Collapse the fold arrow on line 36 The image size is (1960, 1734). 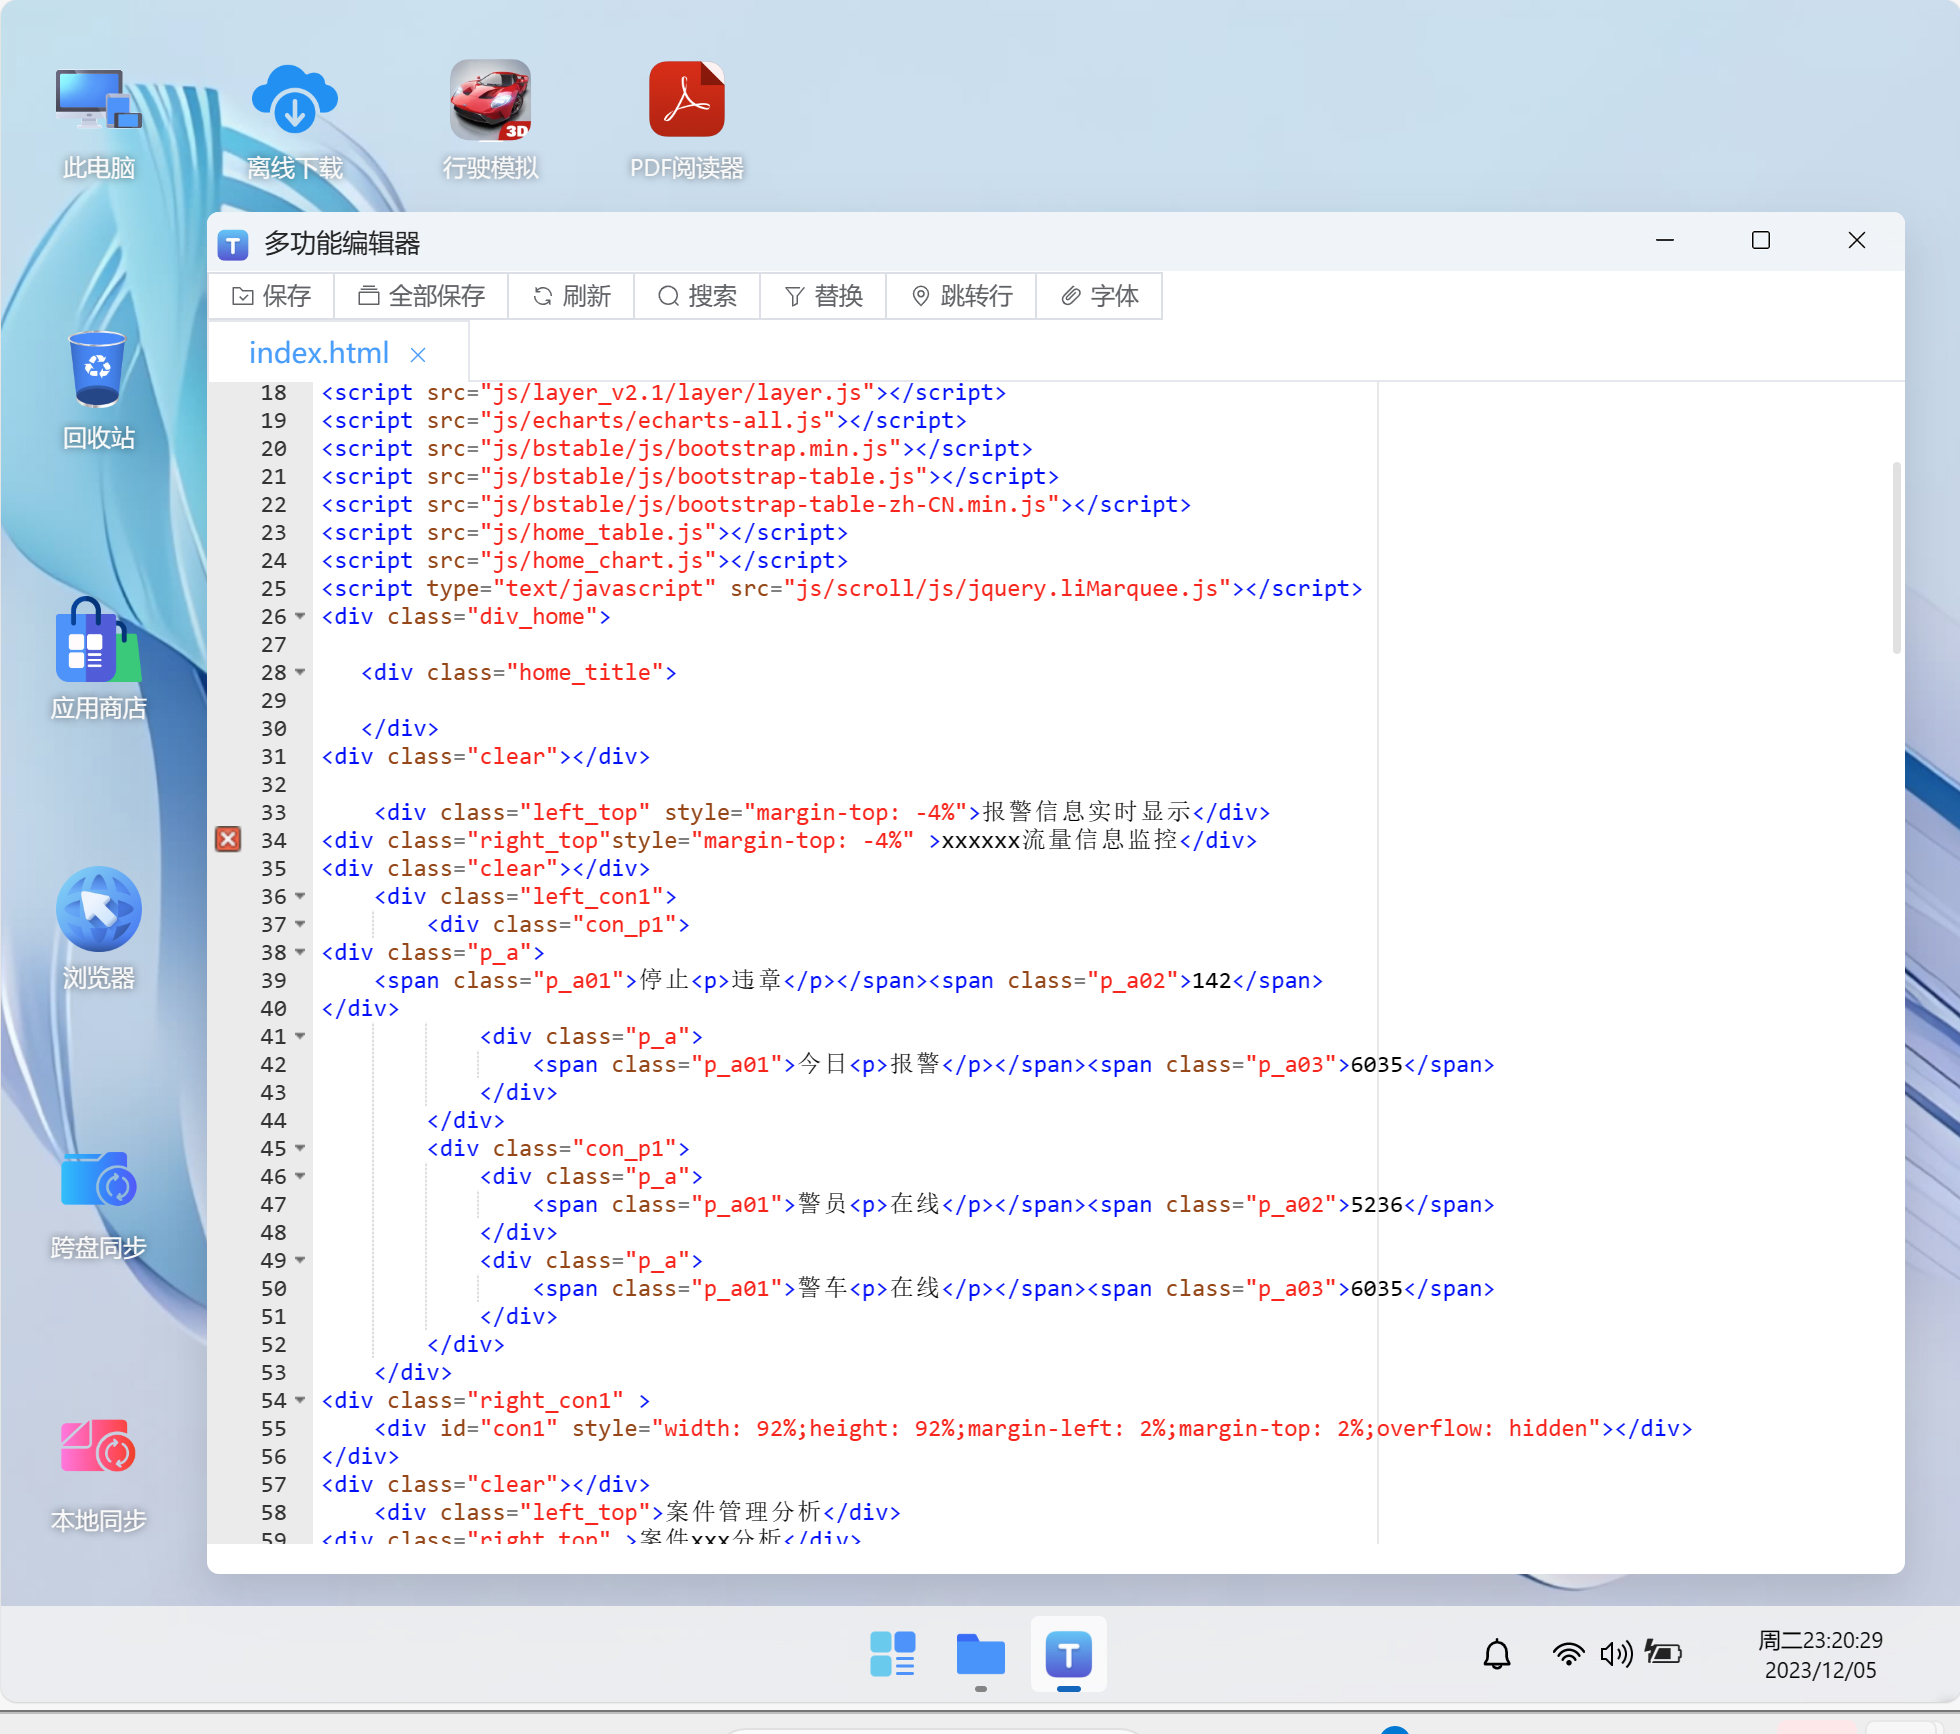[x=300, y=896]
